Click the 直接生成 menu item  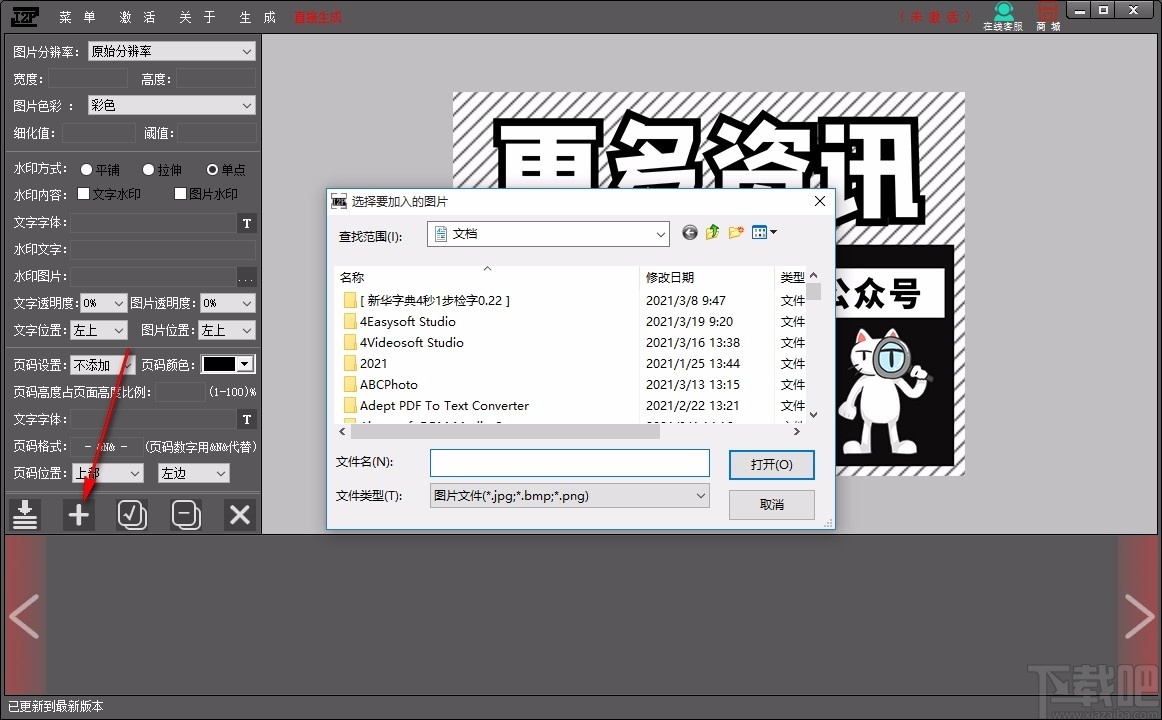[318, 16]
